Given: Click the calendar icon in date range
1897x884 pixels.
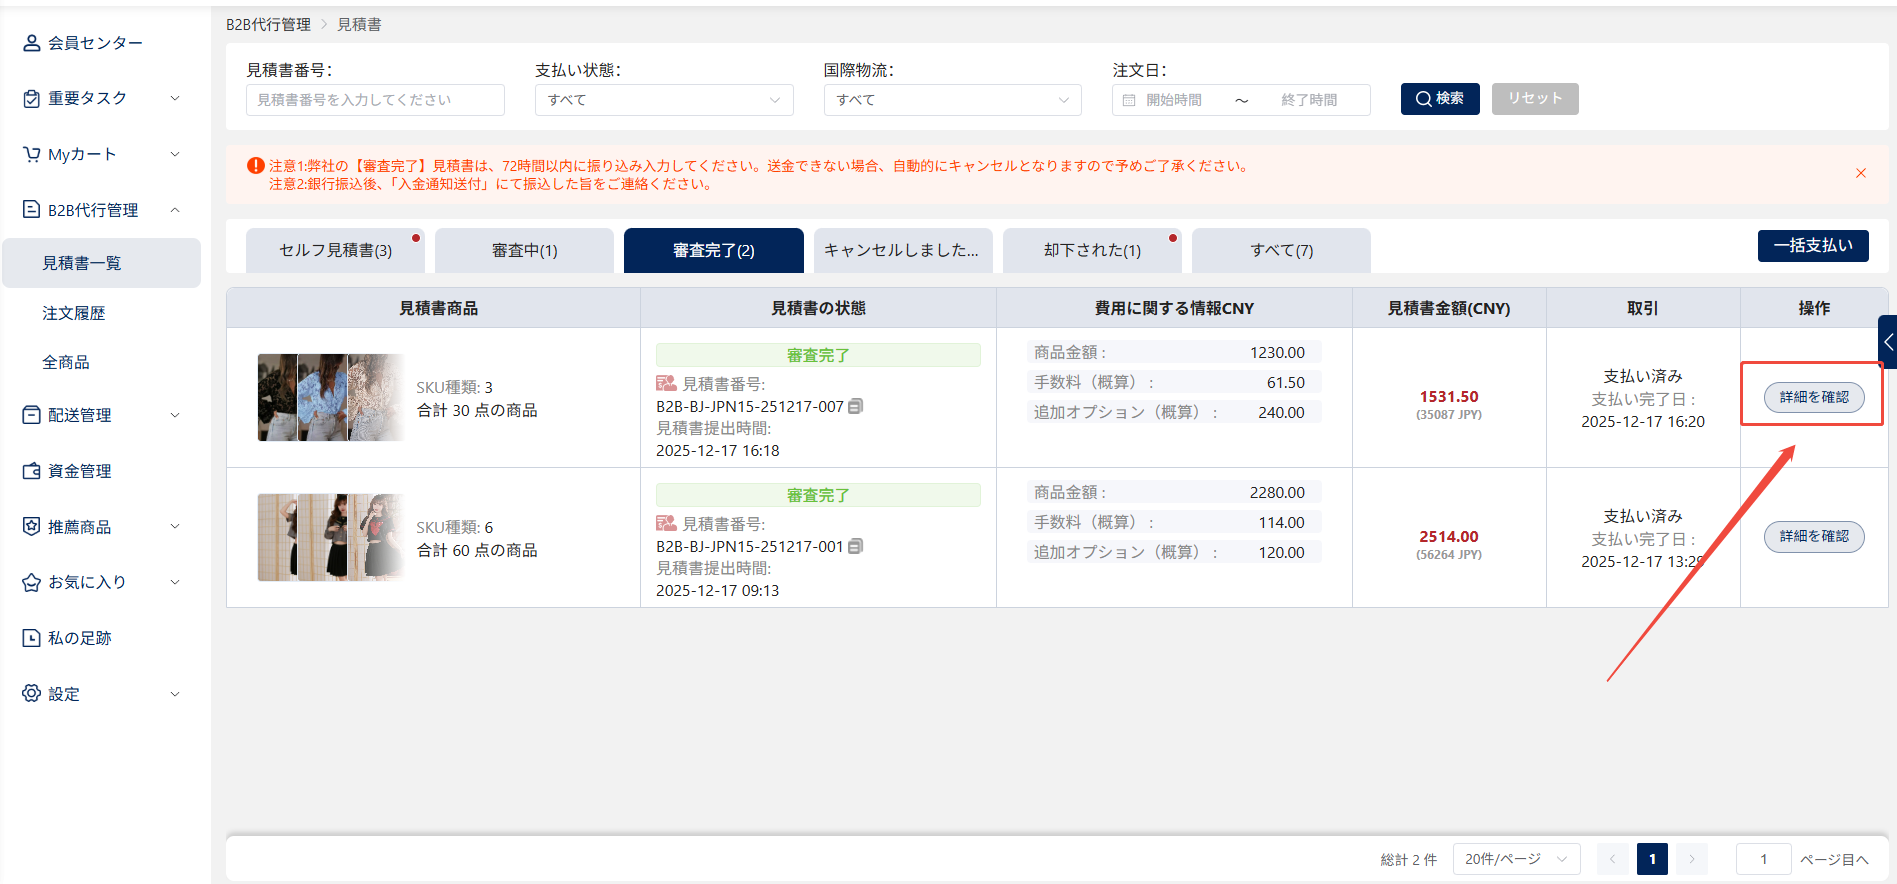Looking at the screenshot, I should click(1129, 100).
